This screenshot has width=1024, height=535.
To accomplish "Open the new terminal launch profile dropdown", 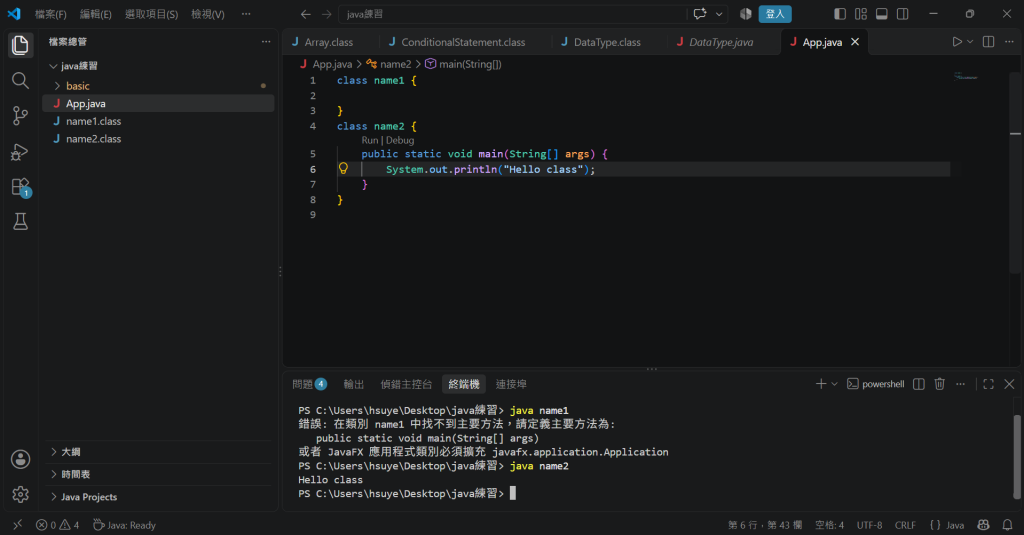I will point(835,384).
